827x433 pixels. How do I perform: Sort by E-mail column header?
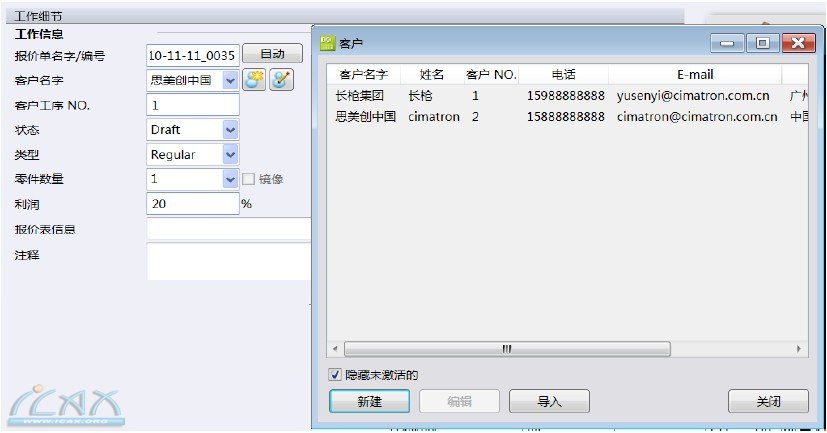pyautogui.click(x=695, y=74)
